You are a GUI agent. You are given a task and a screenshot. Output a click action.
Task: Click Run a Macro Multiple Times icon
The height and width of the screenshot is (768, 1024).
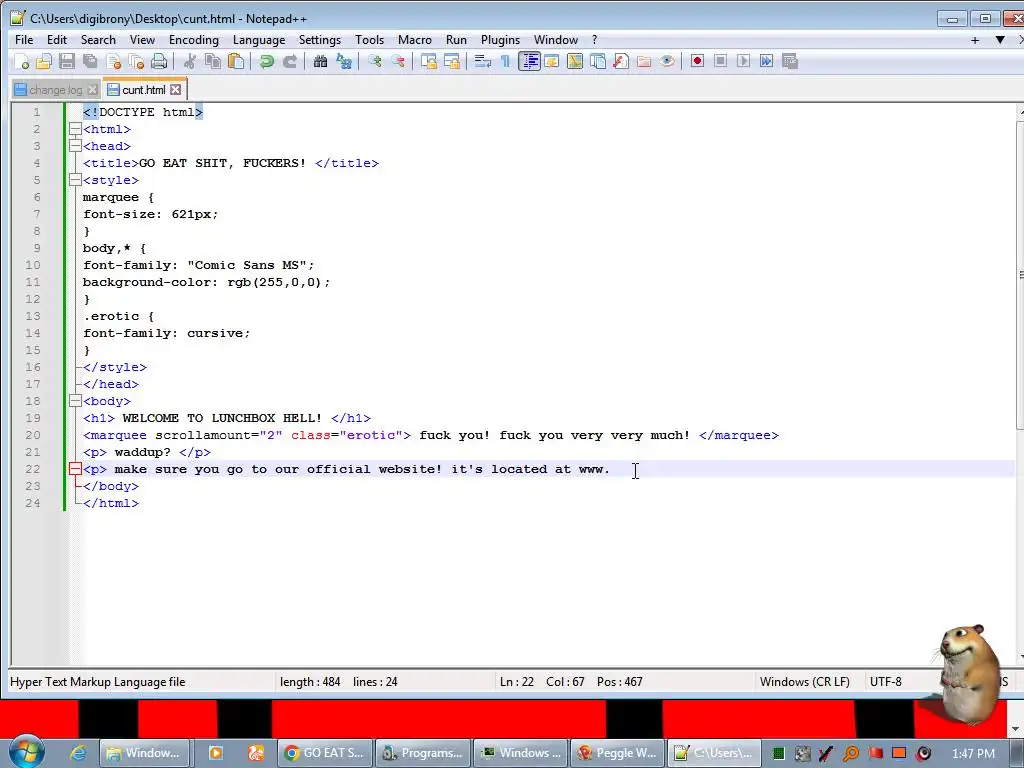click(767, 61)
